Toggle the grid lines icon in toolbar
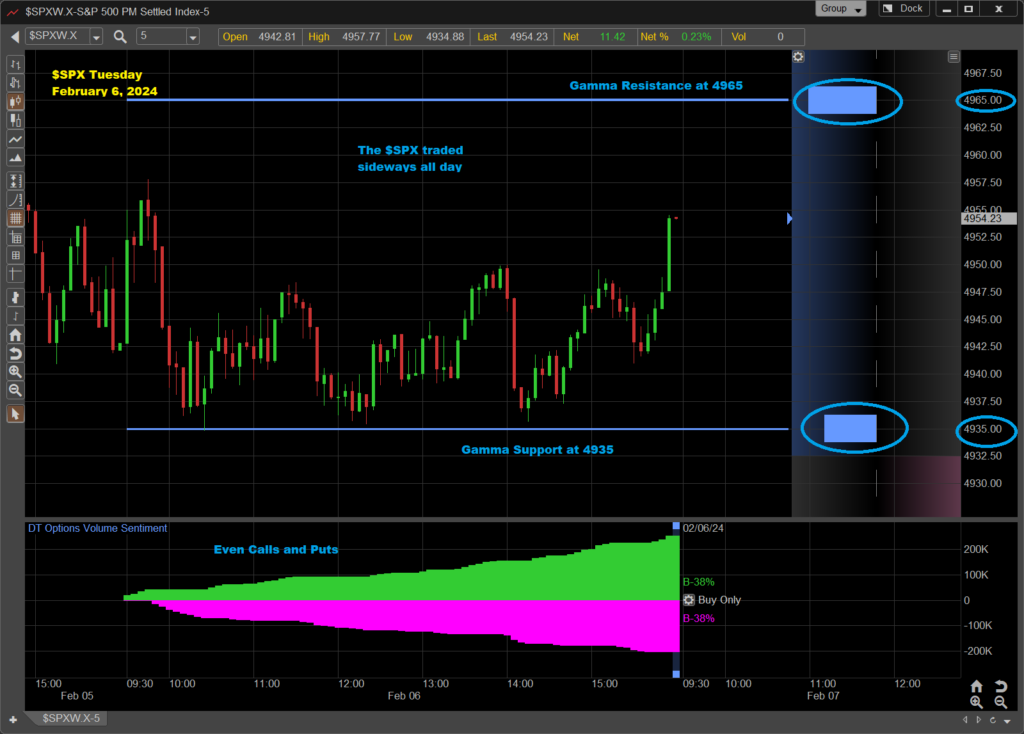 [x=15, y=218]
